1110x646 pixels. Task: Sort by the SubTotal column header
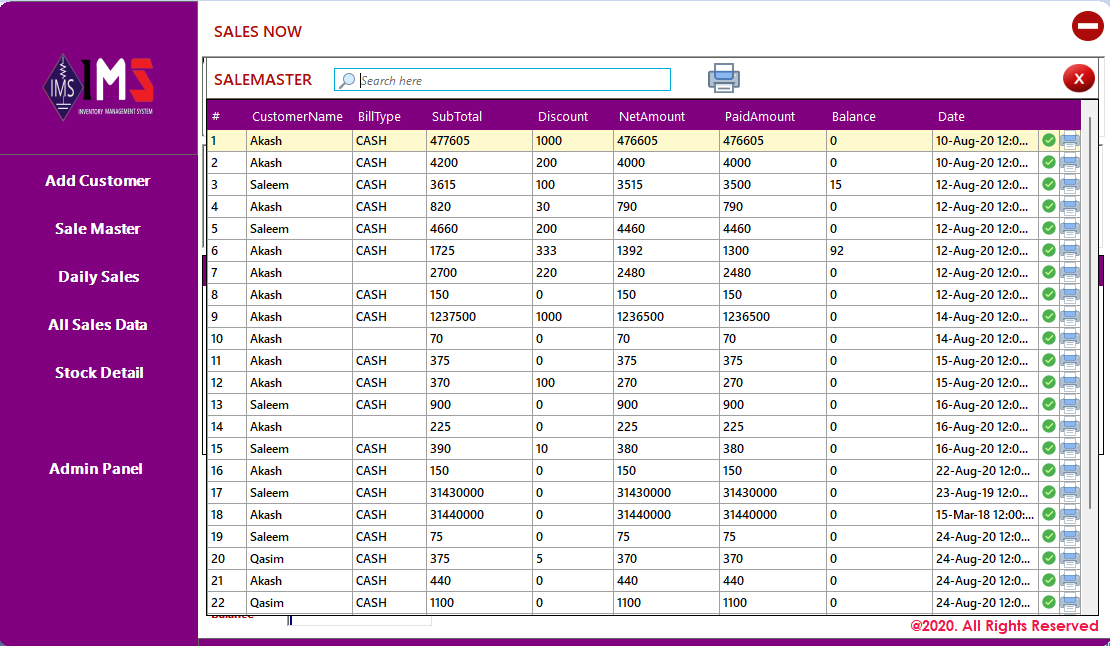coord(457,117)
